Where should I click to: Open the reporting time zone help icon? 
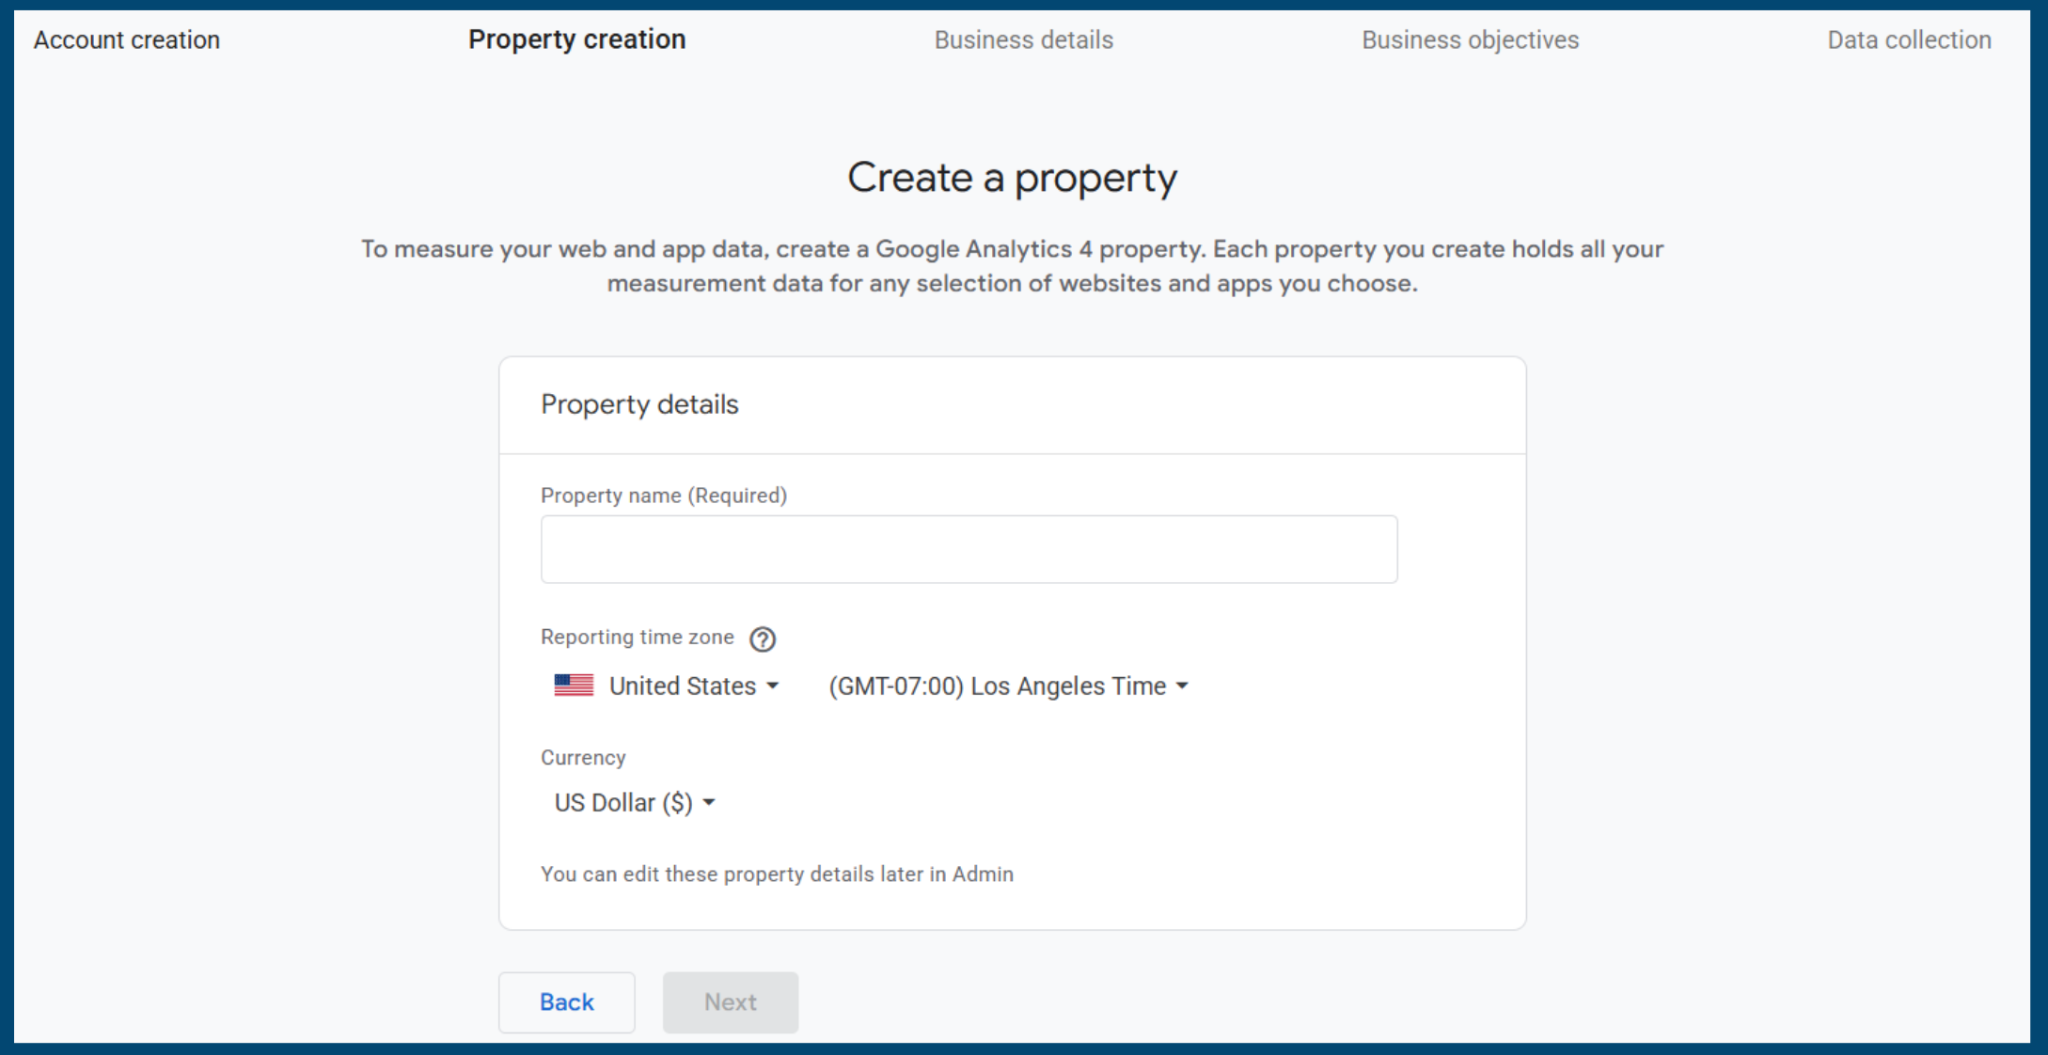762,639
